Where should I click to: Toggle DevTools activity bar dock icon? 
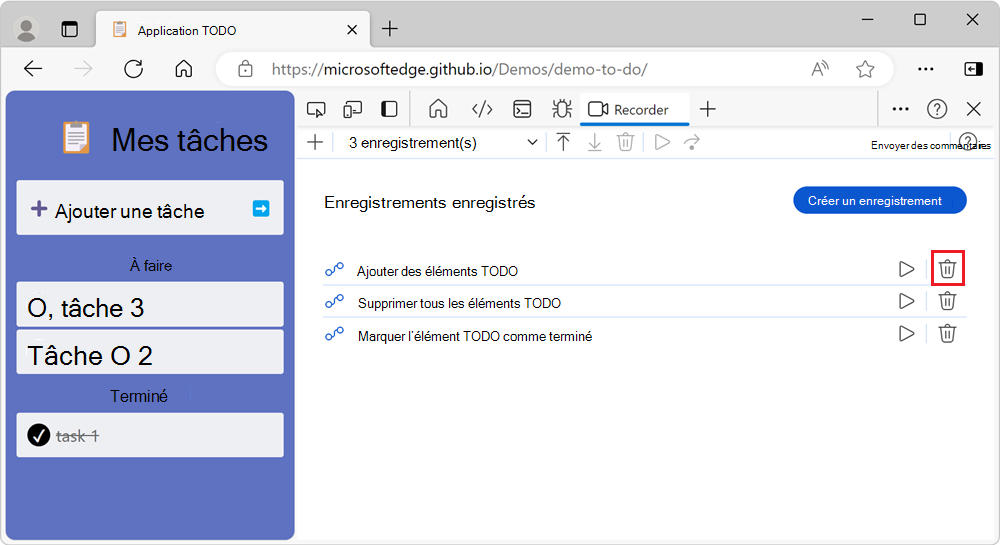tap(389, 110)
